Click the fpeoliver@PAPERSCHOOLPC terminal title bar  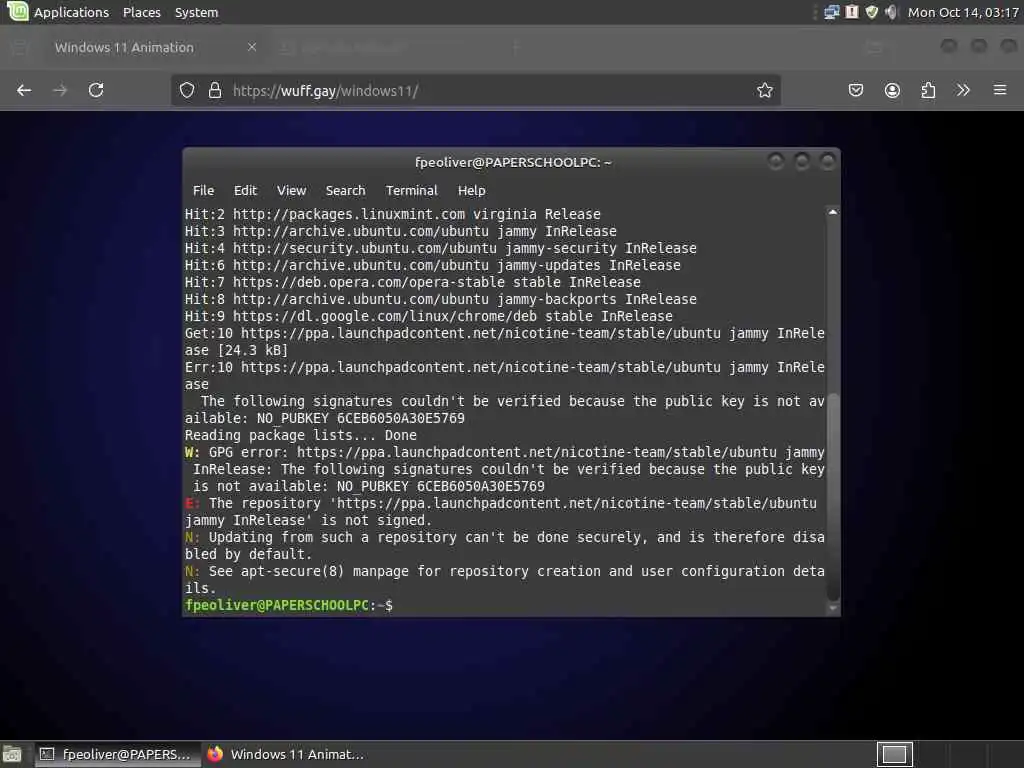[513, 162]
